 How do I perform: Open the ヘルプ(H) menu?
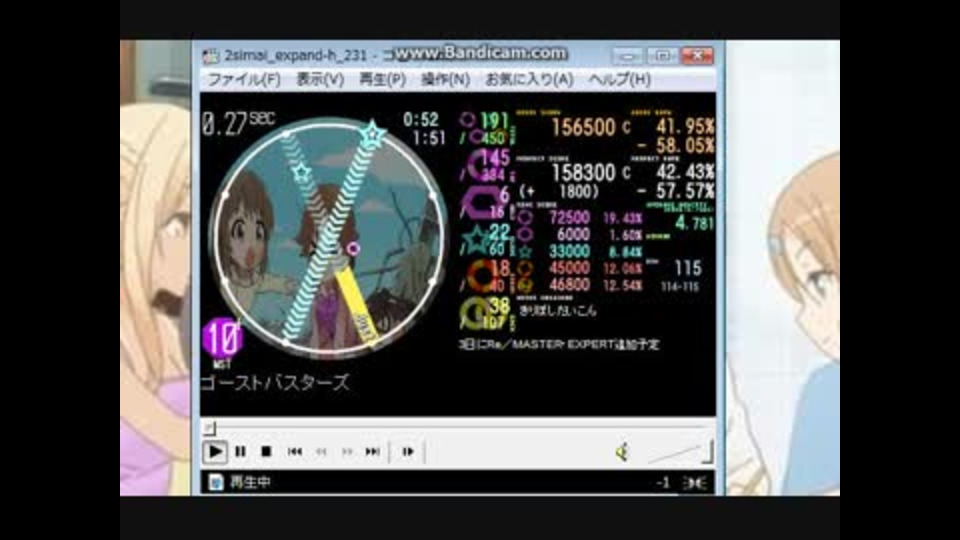pyautogui.click(x=620, y=80)
